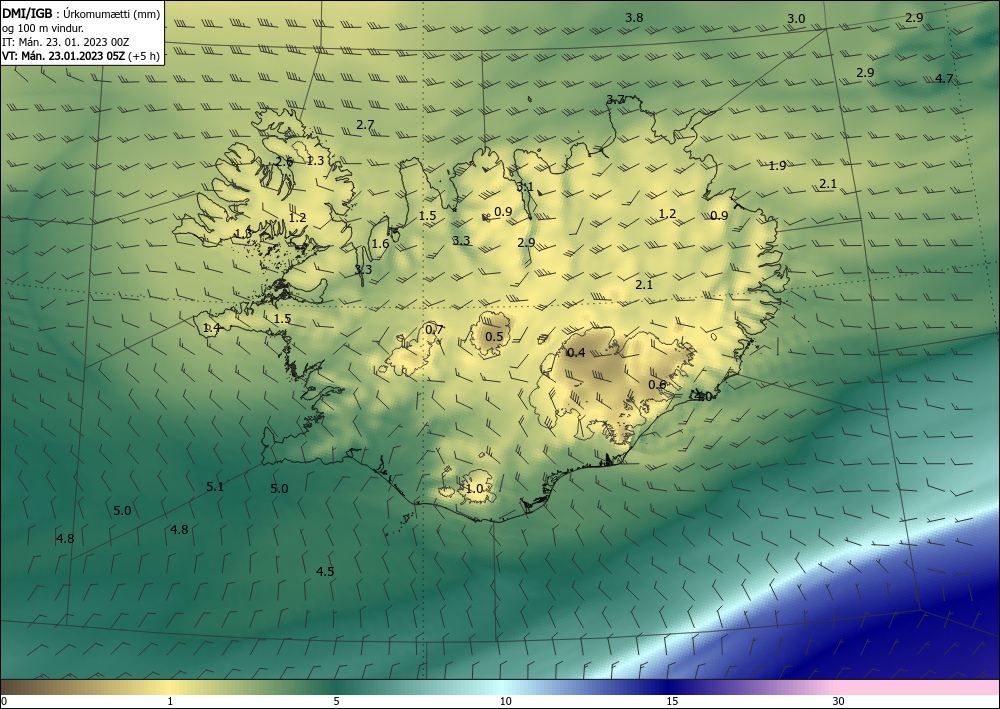Click the 'DMI/IGB : Úrkomumætti (mm)' title line
This screenshot has width=1000, height=709.
[81, 14]
